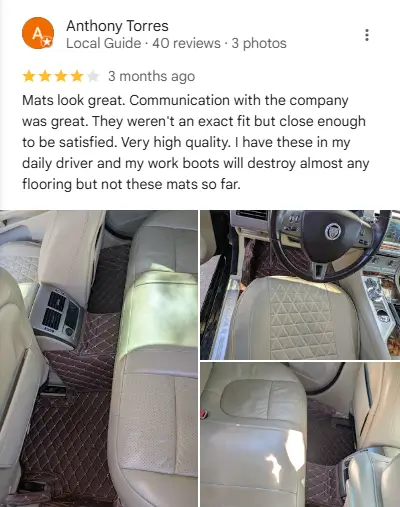Select the 3 photos text
The height and width of the screenshot is (507, 400).
pos(259,43)
